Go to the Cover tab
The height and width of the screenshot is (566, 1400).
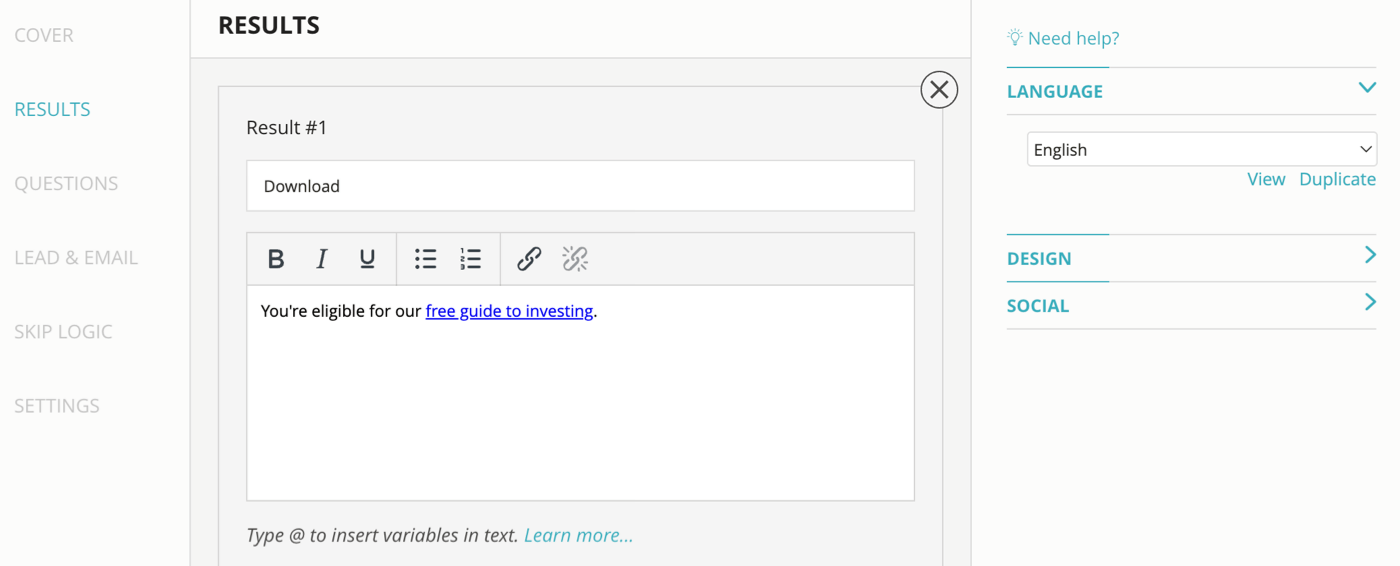[x=44, y=35]
